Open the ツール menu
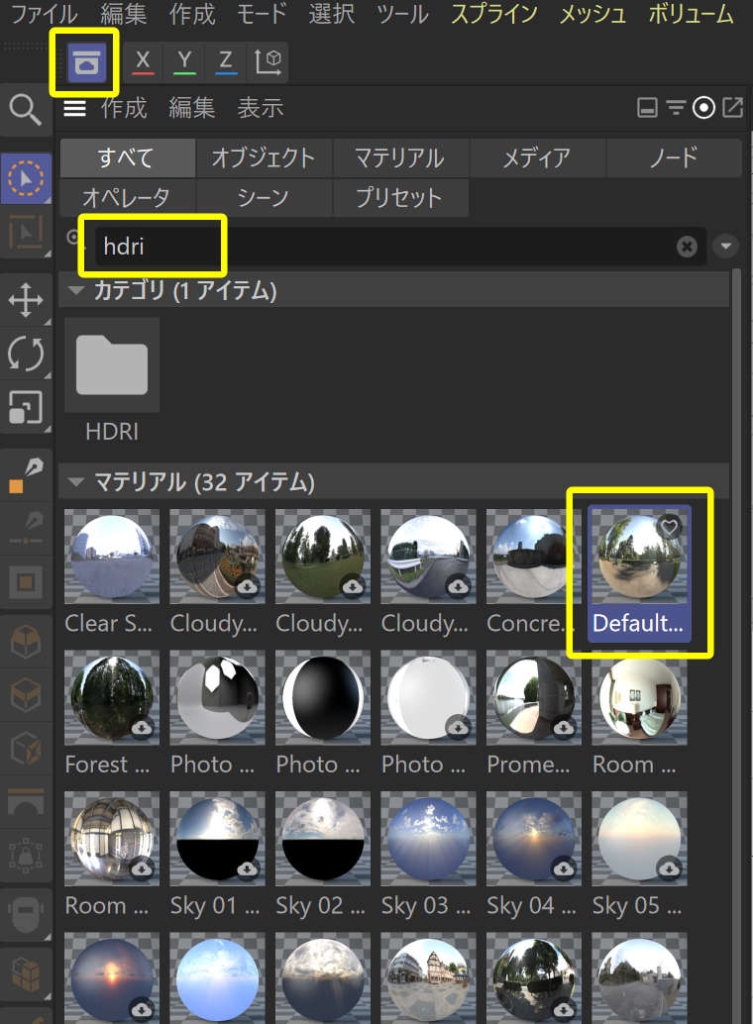Image resolution: width=753 pixels, height=1024 pixels. [403, 14]
